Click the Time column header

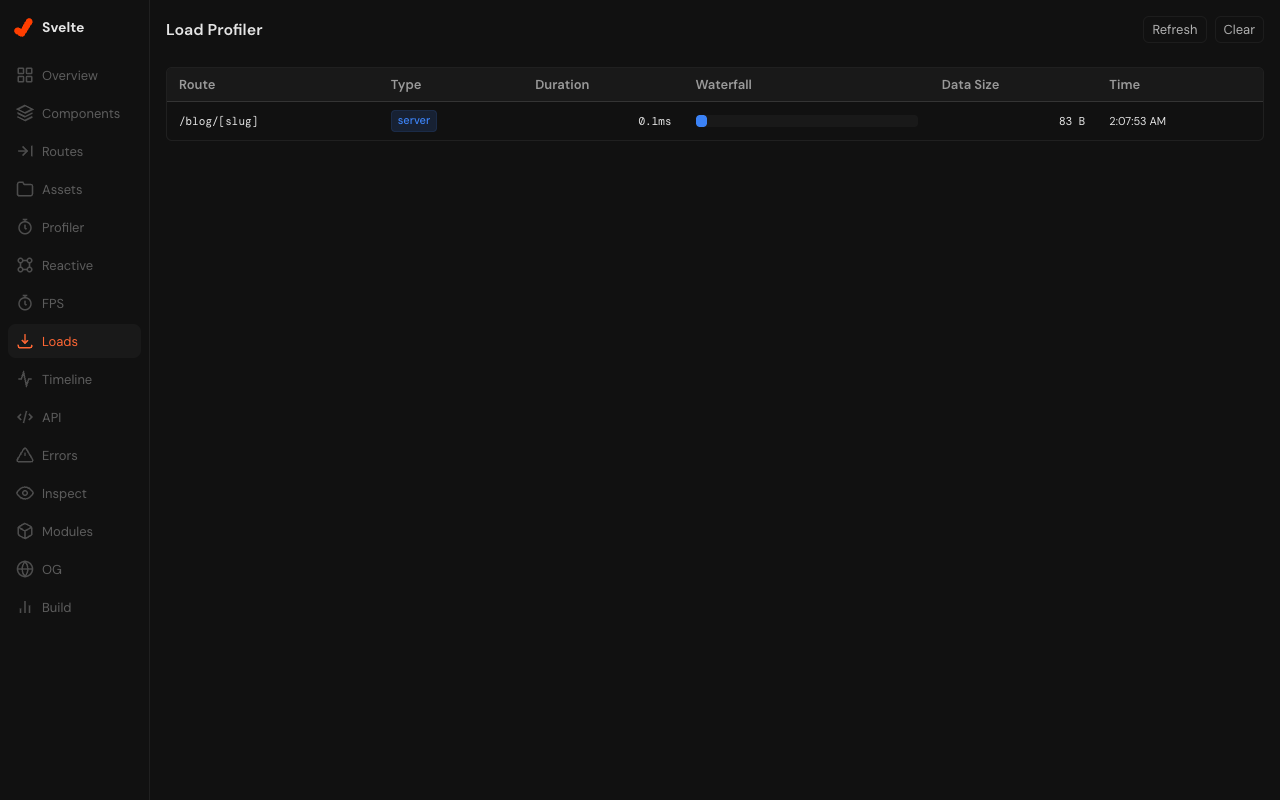(1124, 85)
